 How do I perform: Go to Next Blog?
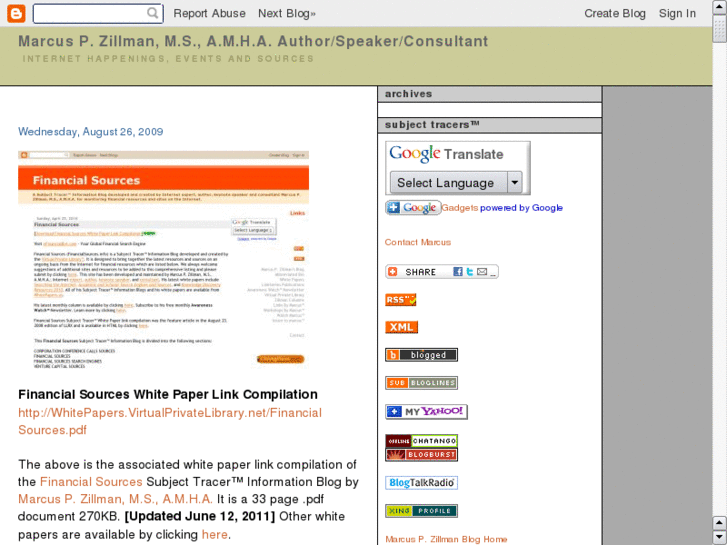click(x=287, y=13)
